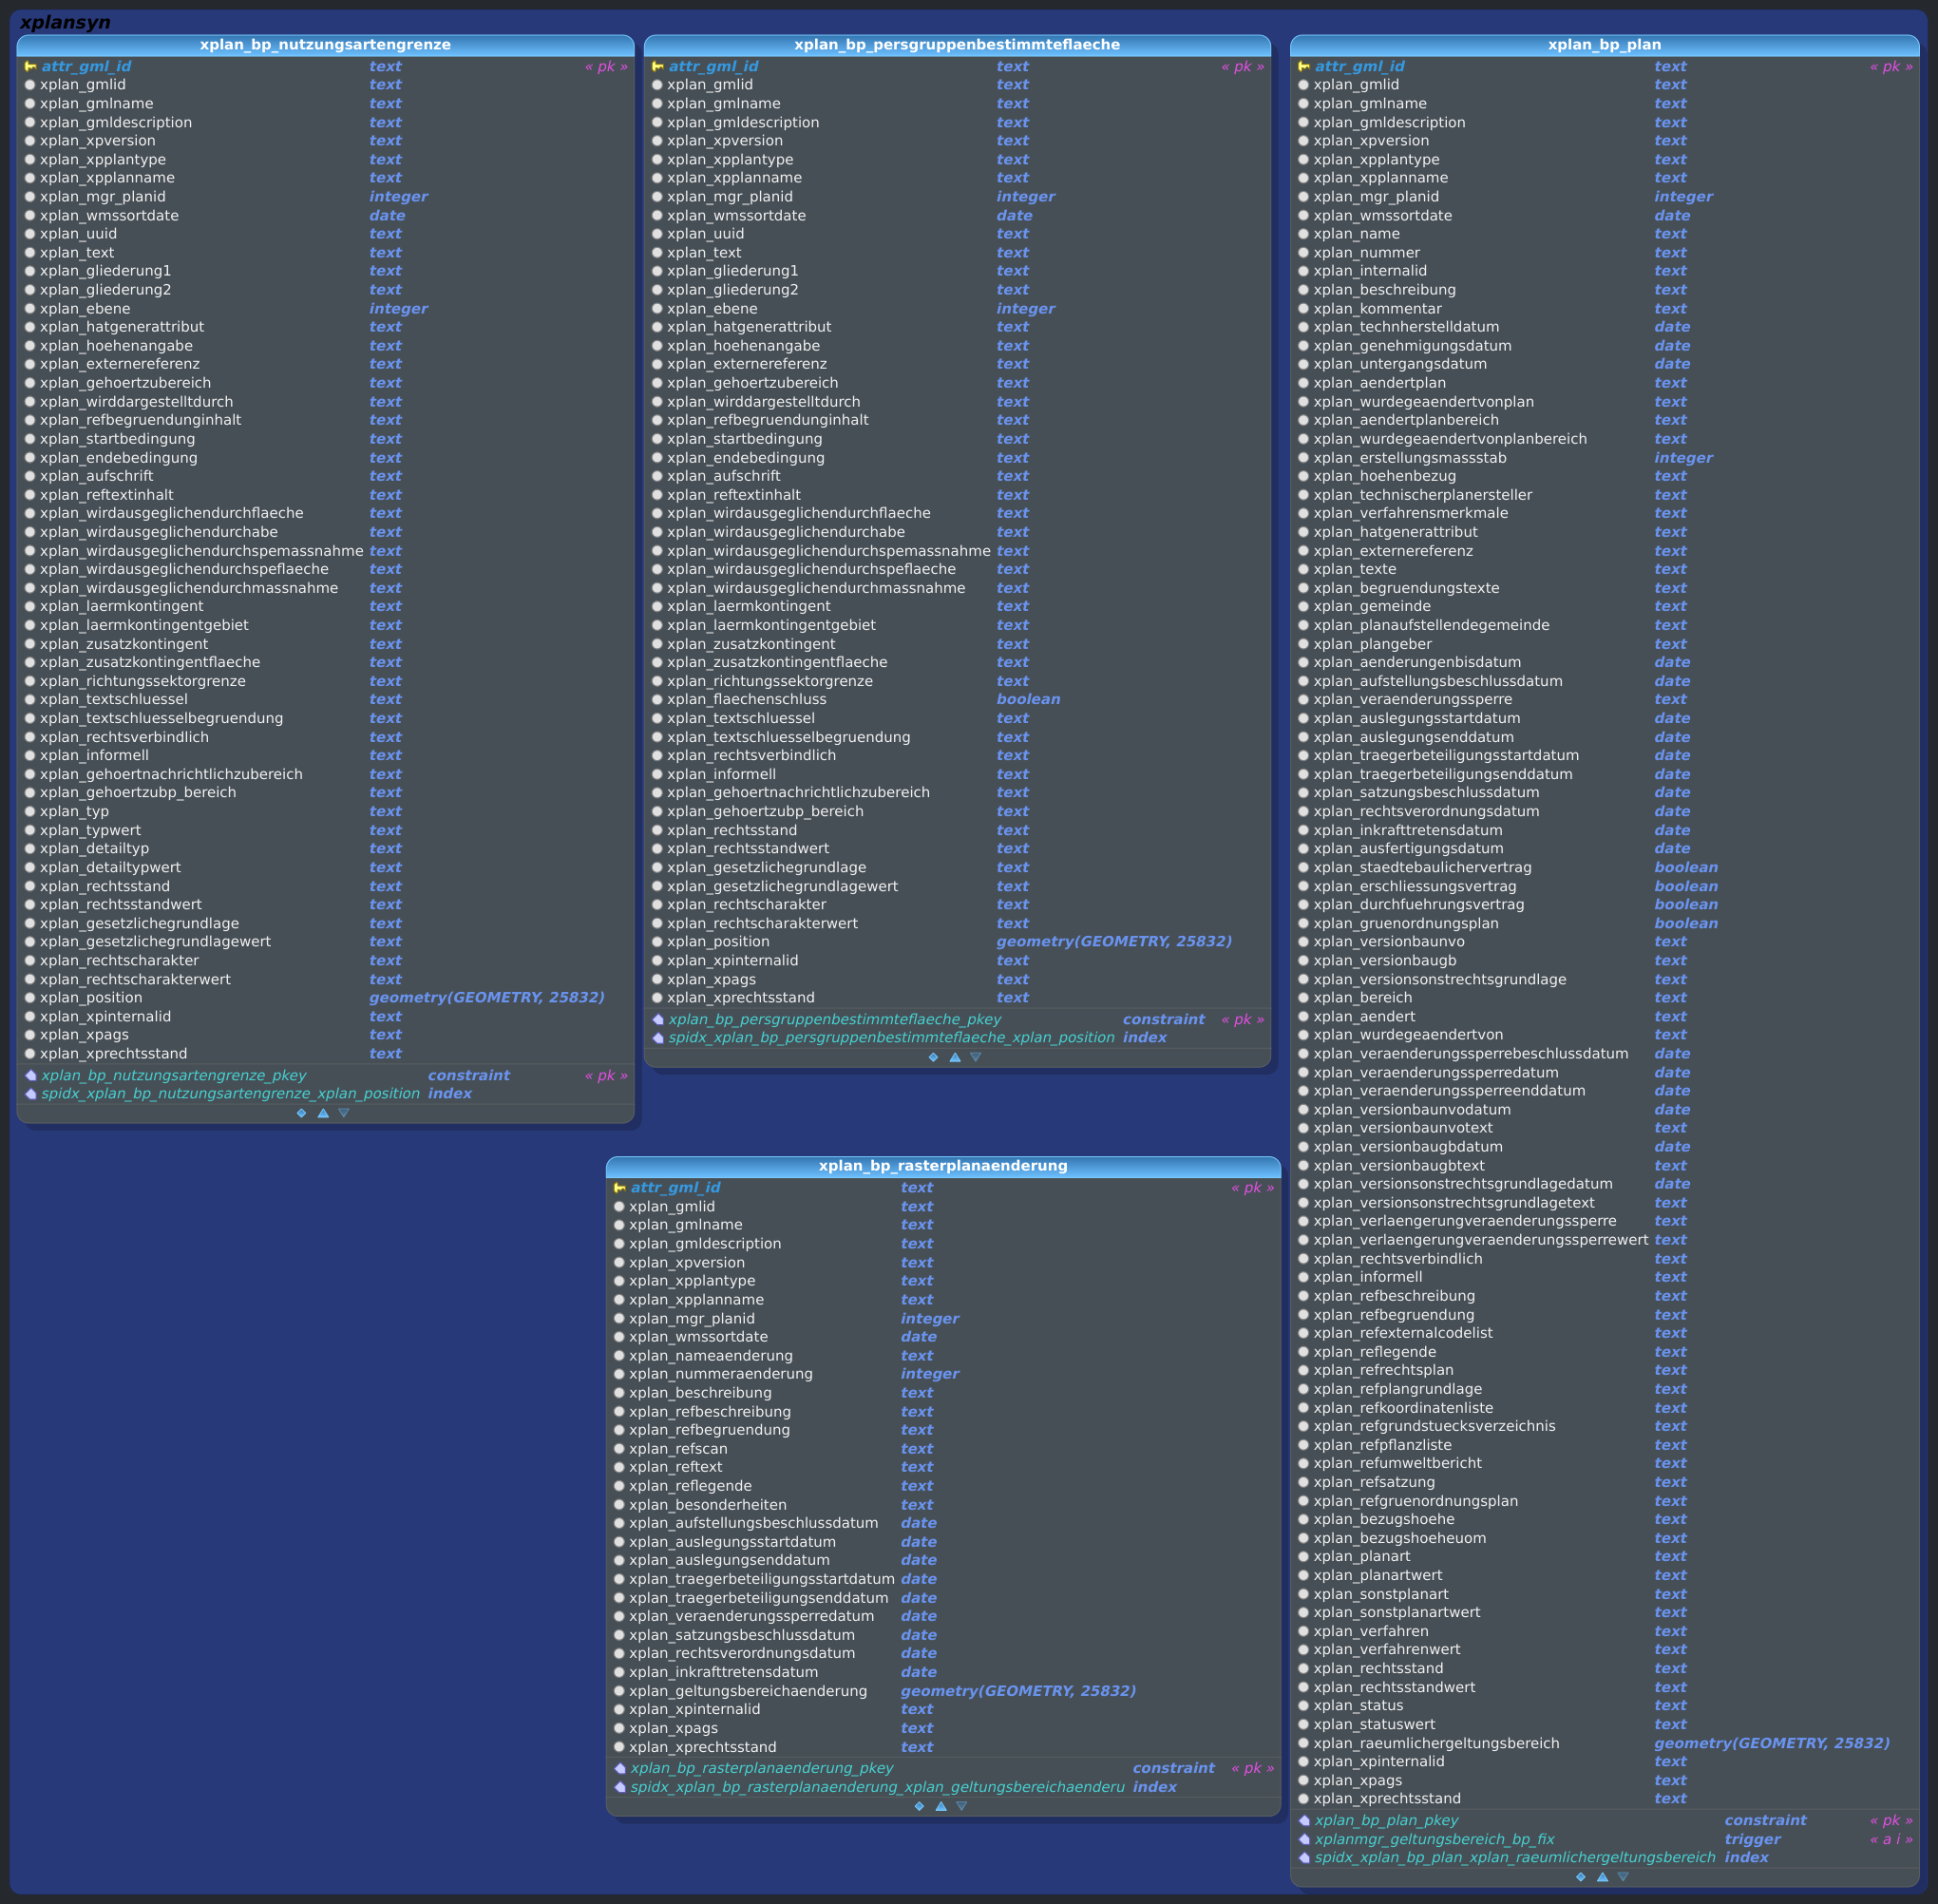The width and height of the screenshot is (1938, 1904).
Task: Click down triangle in xplan_bp_rasterplanaenderung footer
Action: (962, 1806)
